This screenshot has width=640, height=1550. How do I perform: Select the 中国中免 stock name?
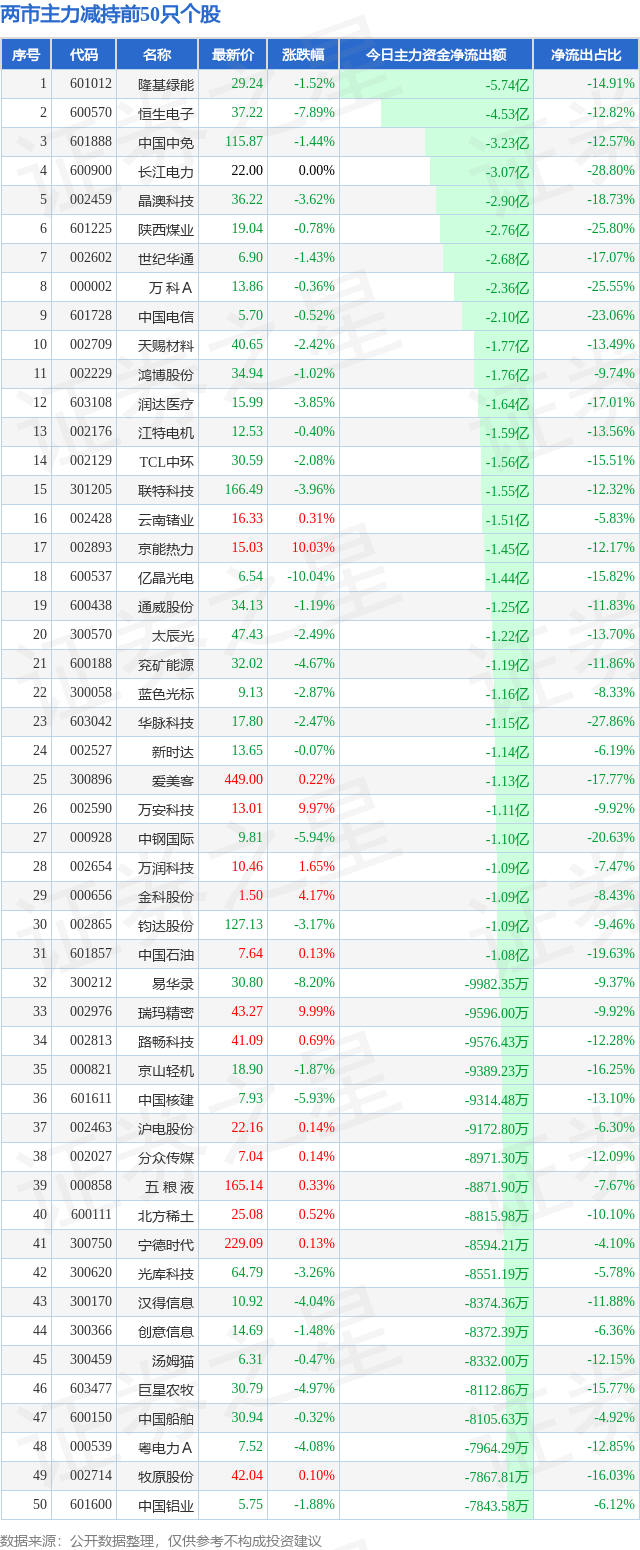[166, 142]
